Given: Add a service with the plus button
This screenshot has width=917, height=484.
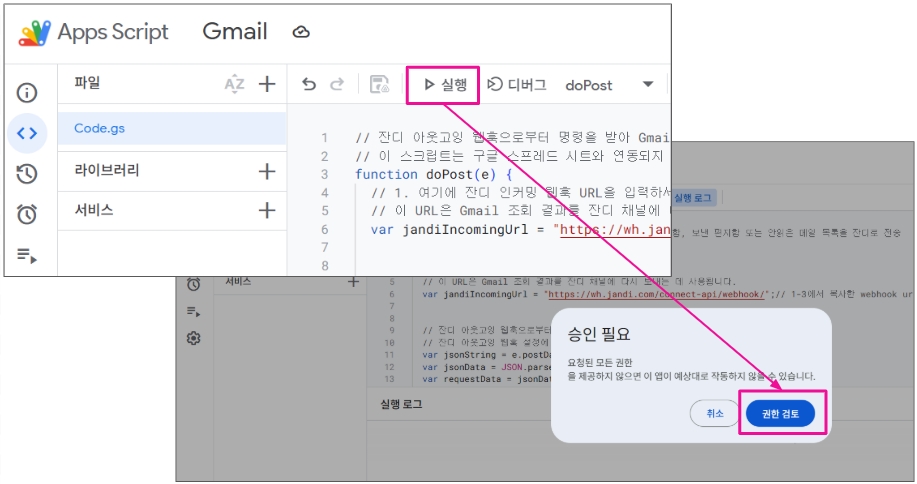Looking at the screenshot, I should click(x=266, y=210).
